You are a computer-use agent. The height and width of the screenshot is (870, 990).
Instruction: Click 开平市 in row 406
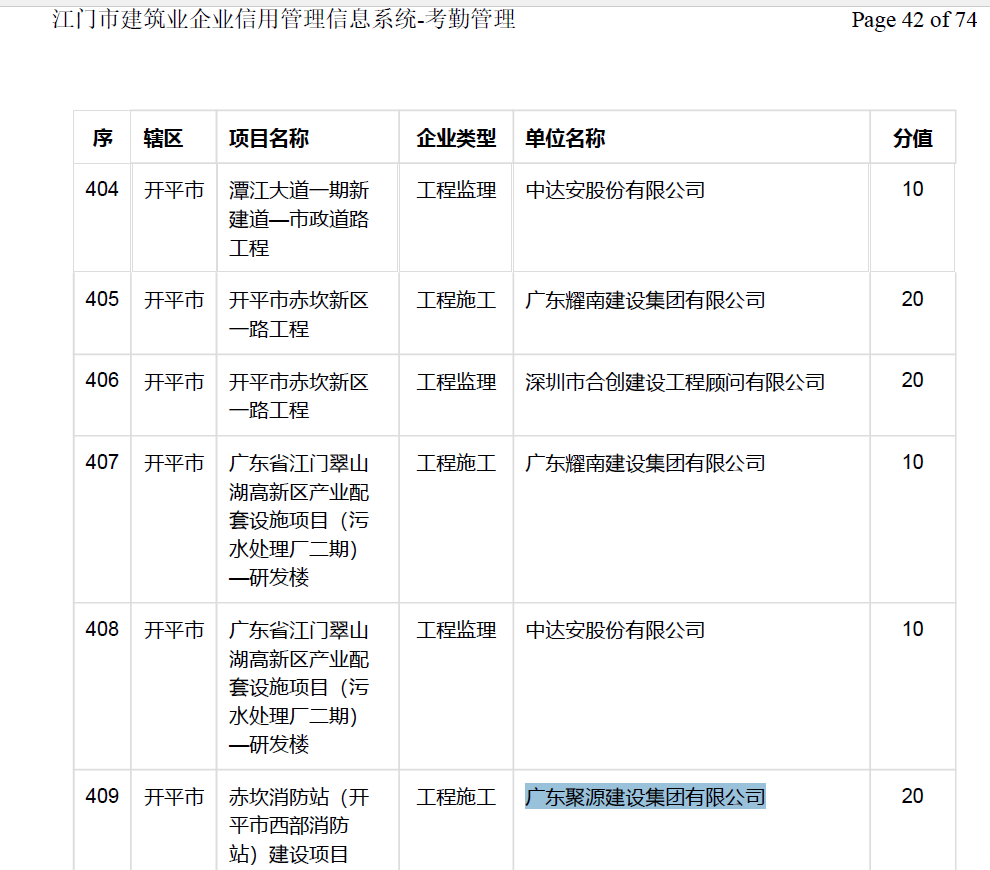pos(174,381)
